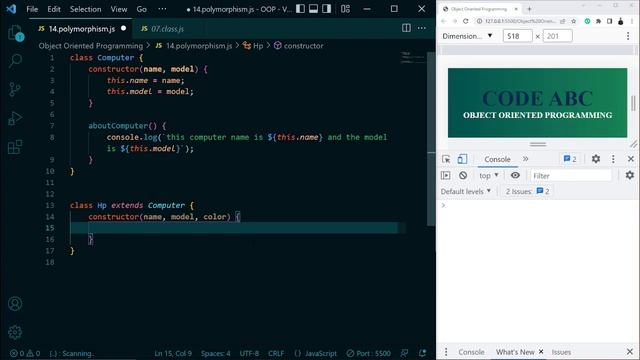The height and width of the screenshot is (360, 640).
Task: Close the What's New drawer tab
Action: coord(541,351)
